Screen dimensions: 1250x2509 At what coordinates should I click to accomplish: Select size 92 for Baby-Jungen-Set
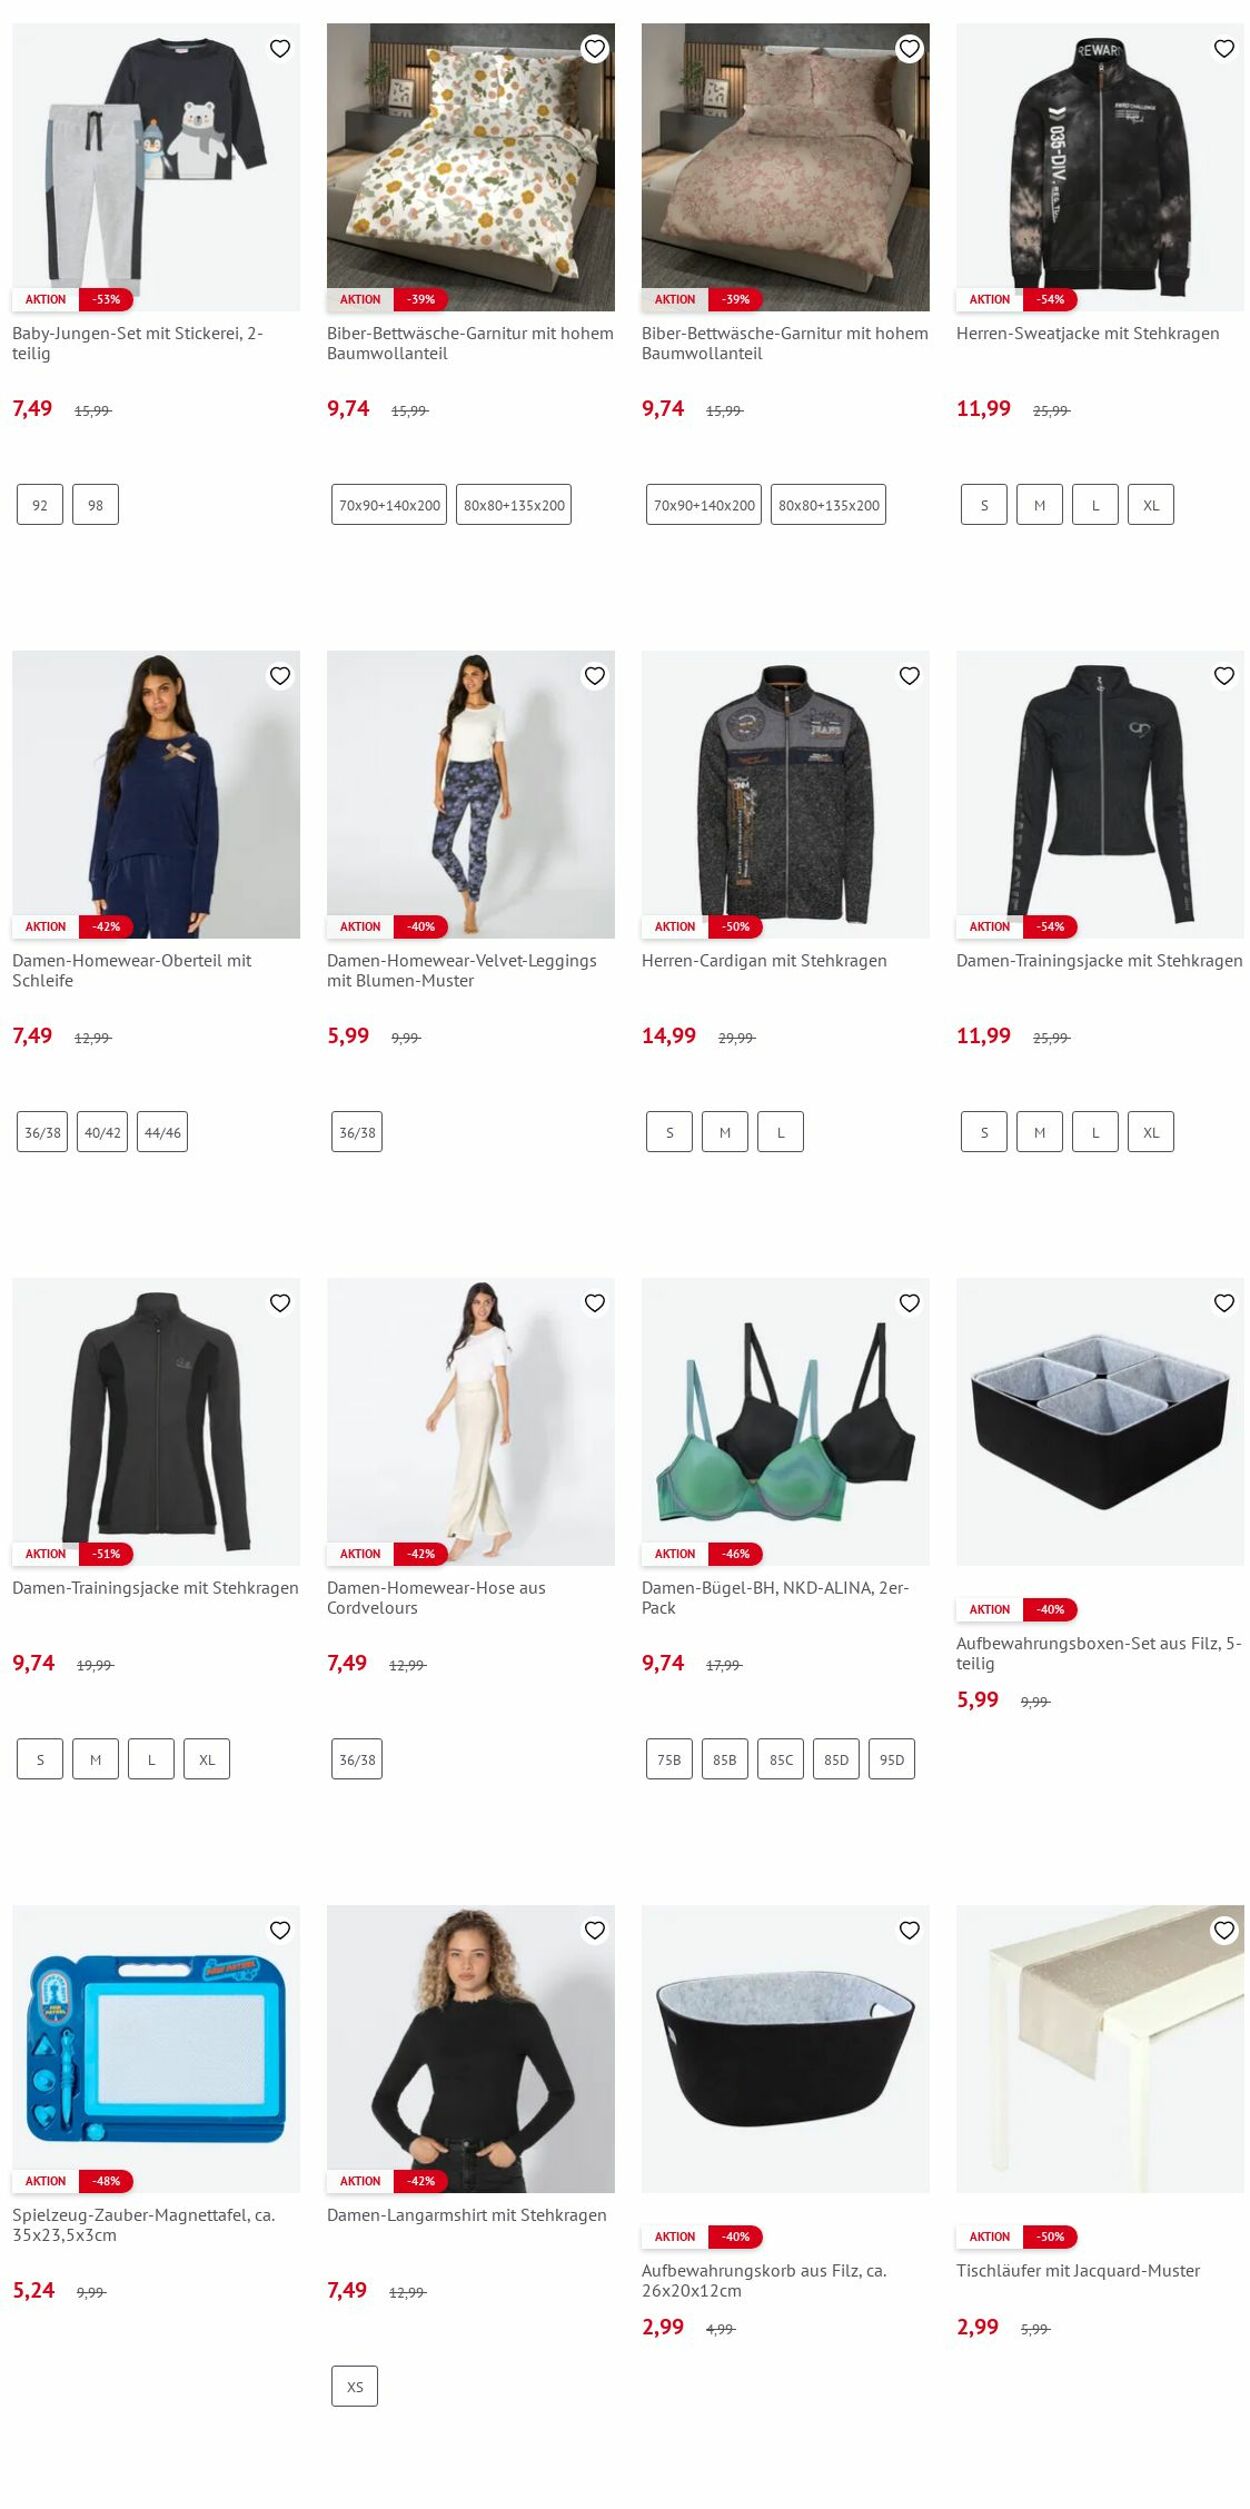(40, 505)
